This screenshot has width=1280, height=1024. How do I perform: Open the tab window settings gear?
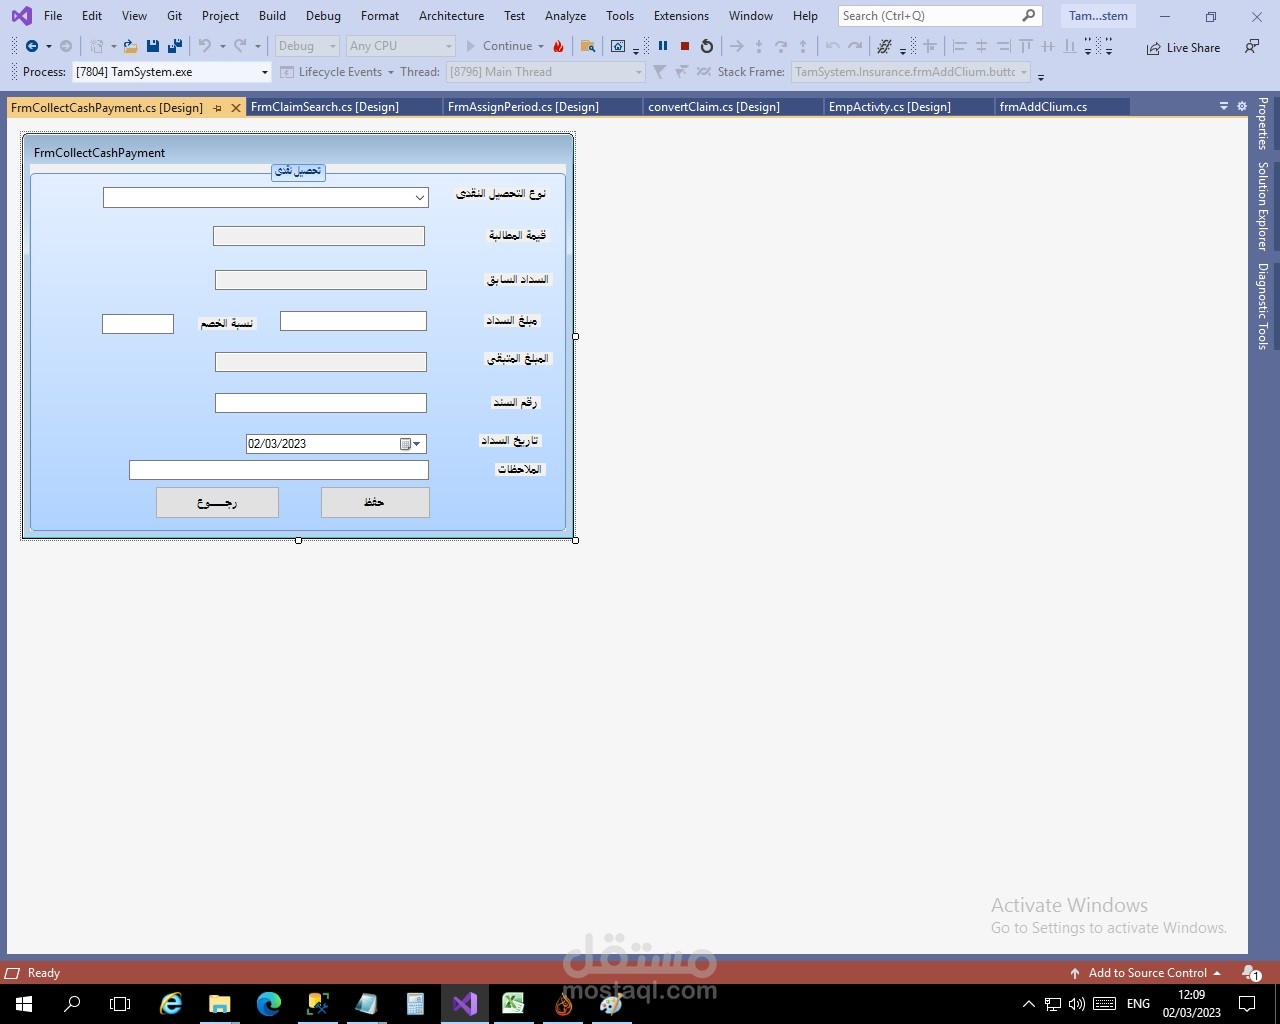[1242, 106]
